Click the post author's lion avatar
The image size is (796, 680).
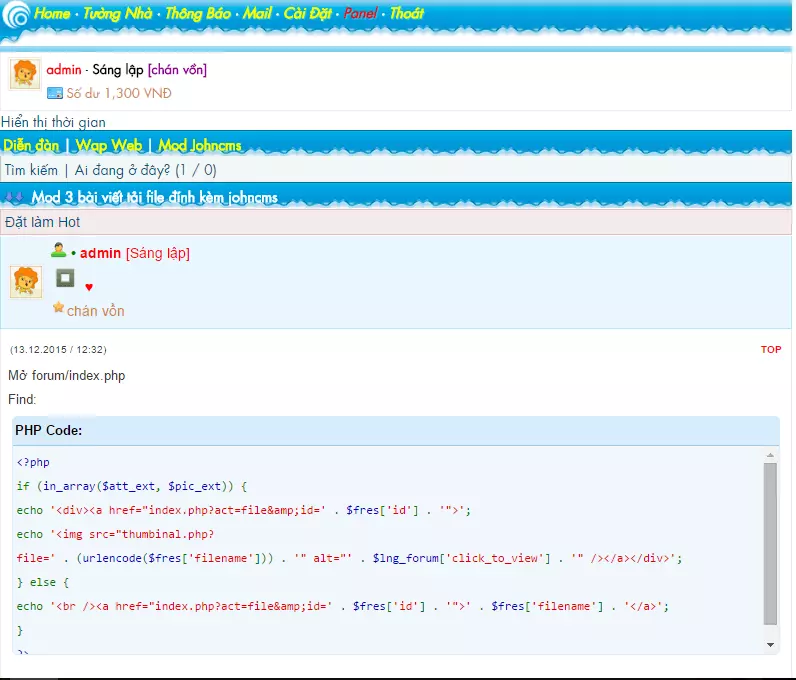26,282
